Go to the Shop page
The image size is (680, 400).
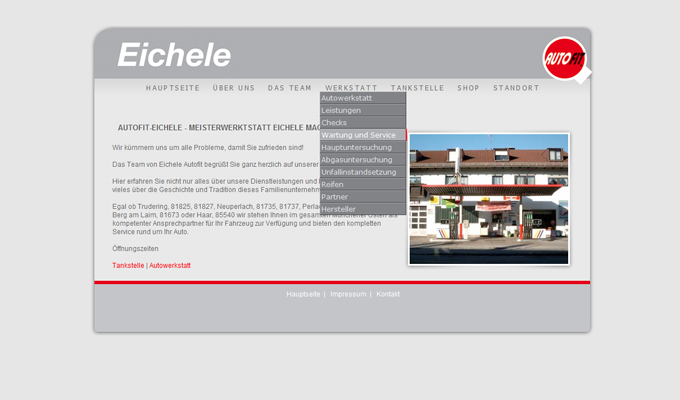point(468,88)
